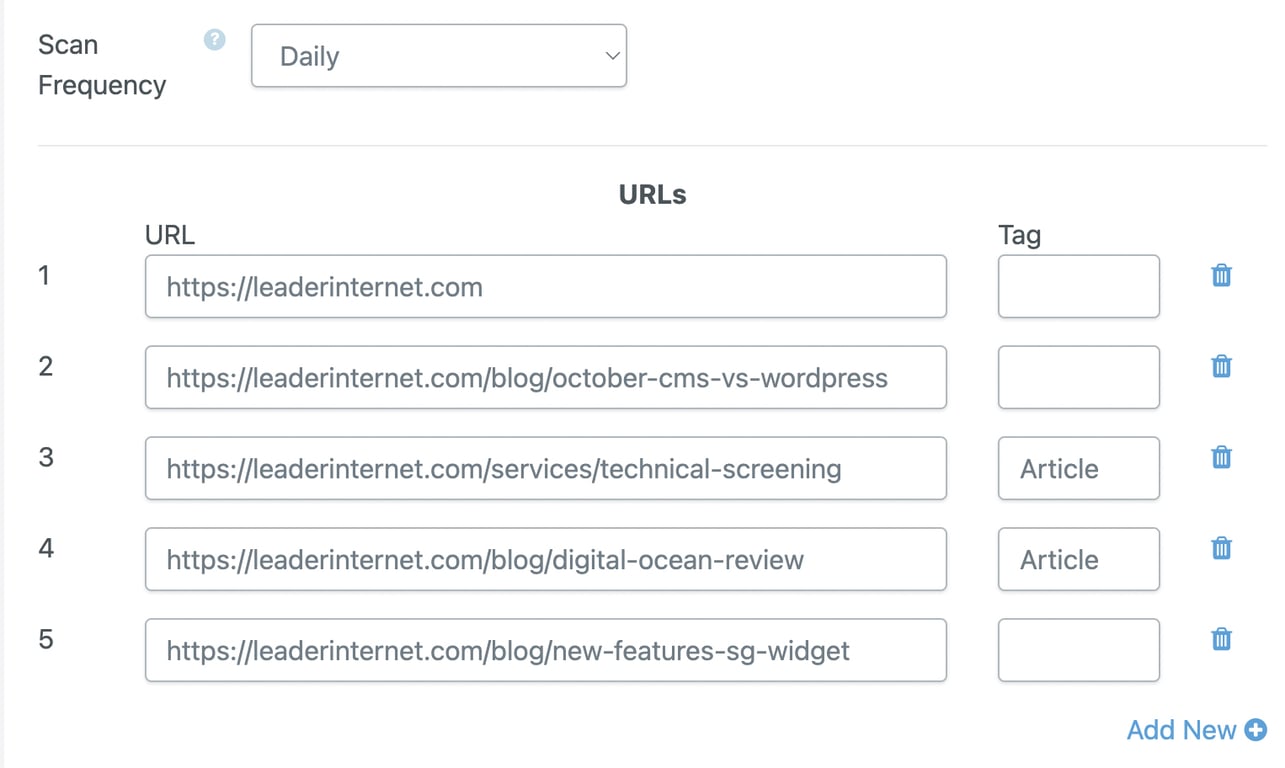
Task: Trash the digital-ocean-review URL row
Action: click(1221, 549)
